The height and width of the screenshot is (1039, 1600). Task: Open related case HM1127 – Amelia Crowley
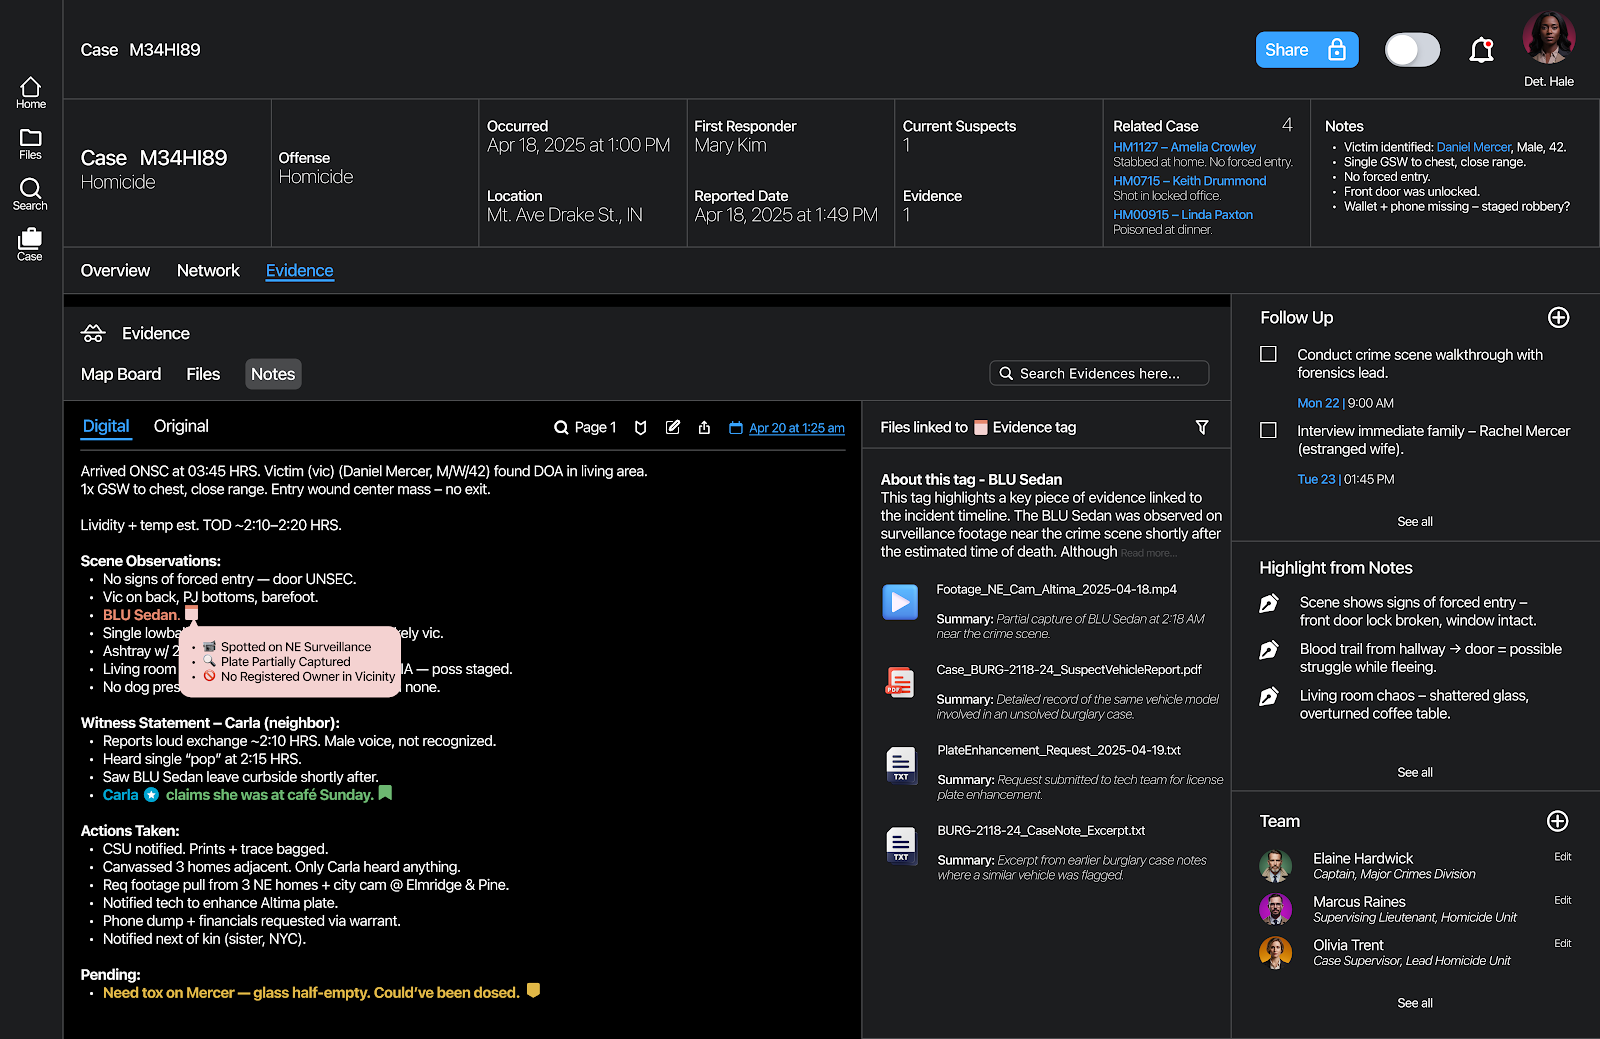1184,147
